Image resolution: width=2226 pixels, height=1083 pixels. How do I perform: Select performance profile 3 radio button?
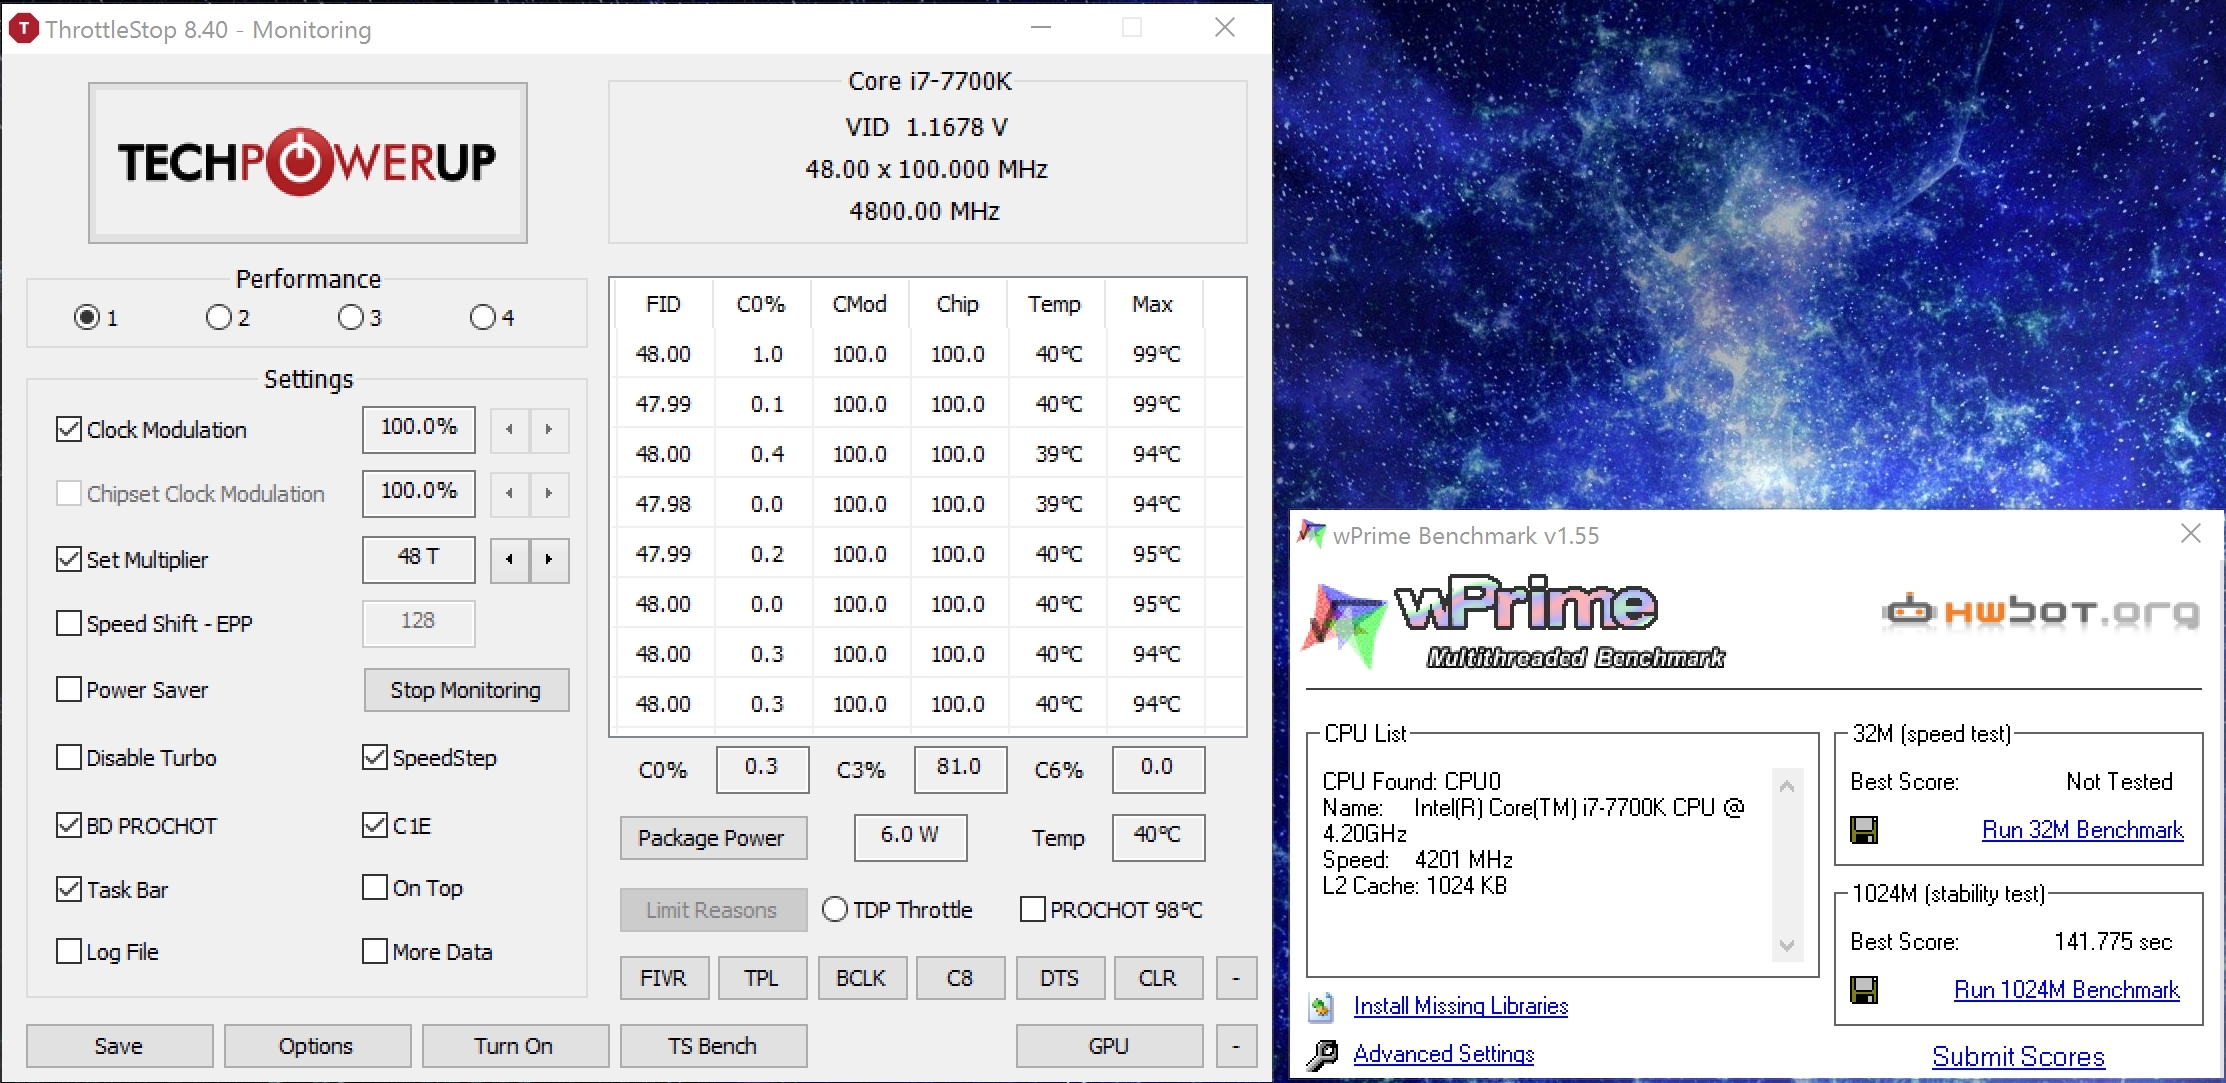point(350,318)
